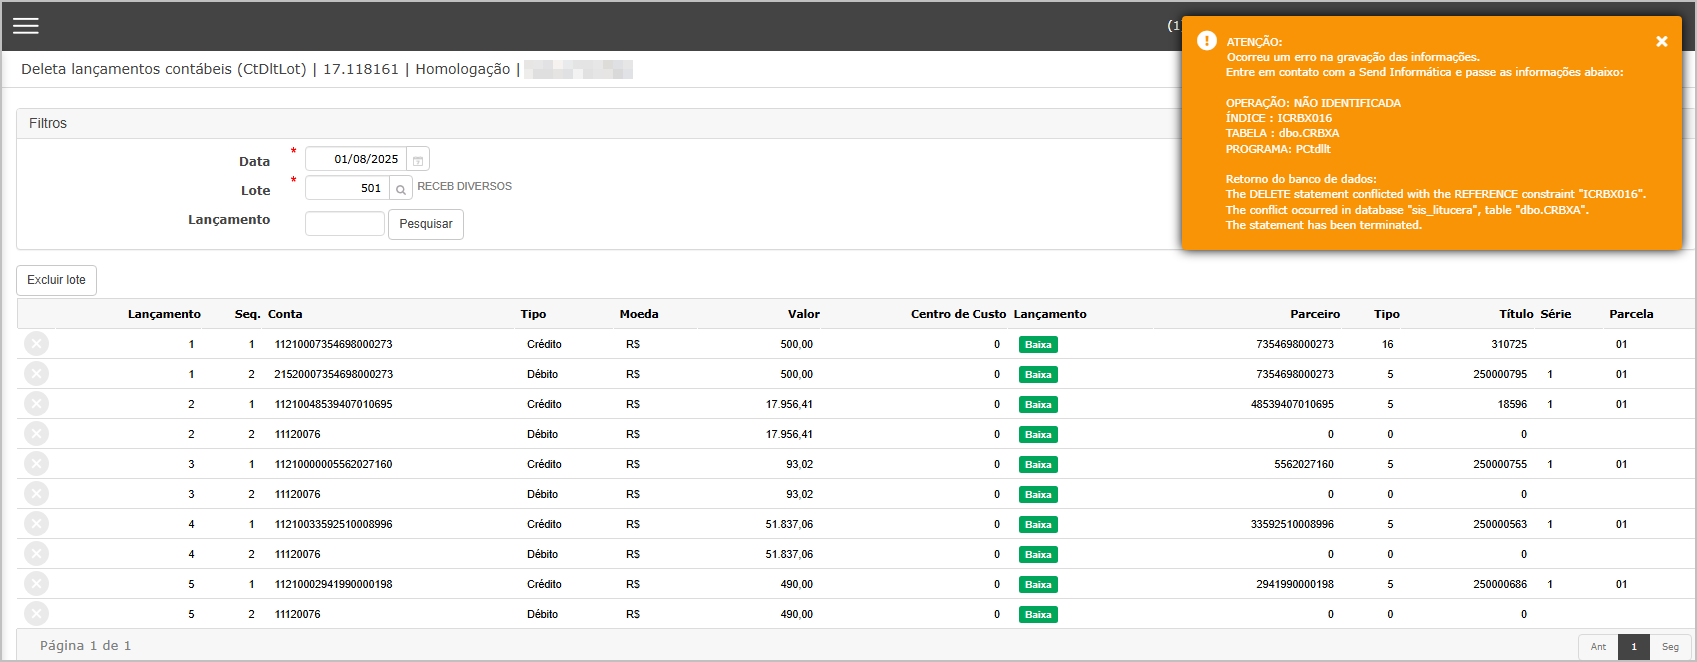
Task: Delete row with account 21520007354698000273
Action: pyautogui.click(x=36, y=374)
